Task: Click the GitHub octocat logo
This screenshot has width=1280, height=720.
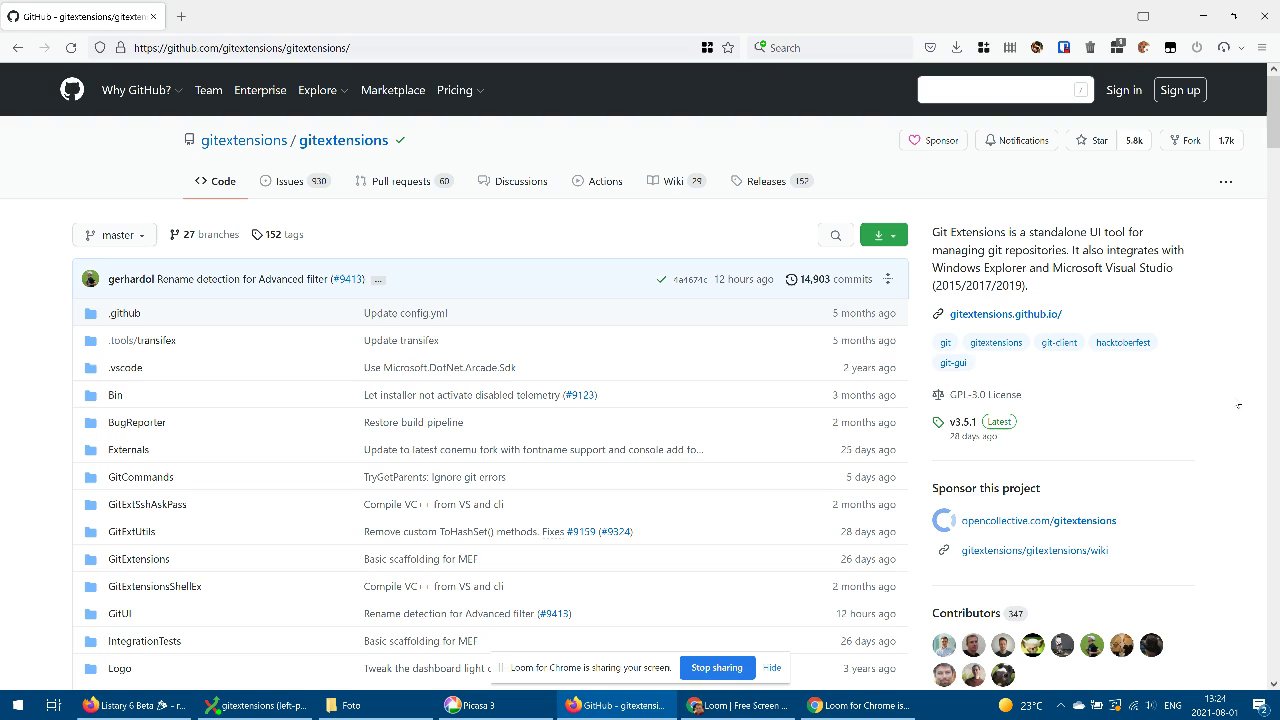Action: point(72,90)
